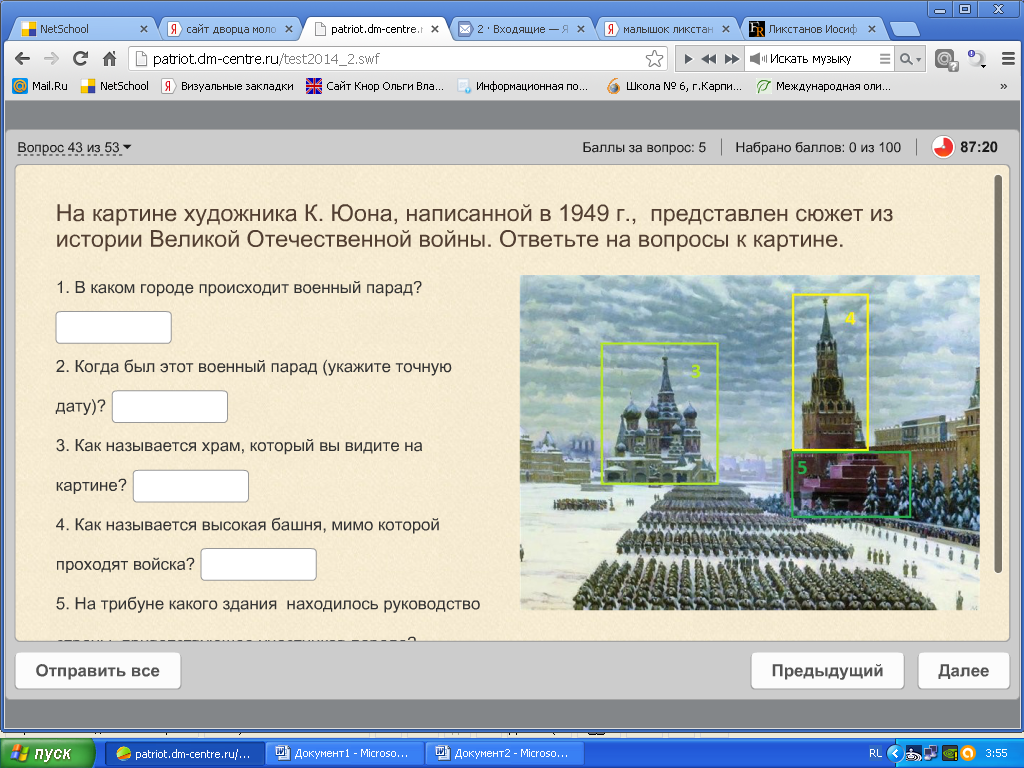The image size is (1024, 768).
Task: Open the Информационная по... bookmark
Action: (x=522, y=86)
